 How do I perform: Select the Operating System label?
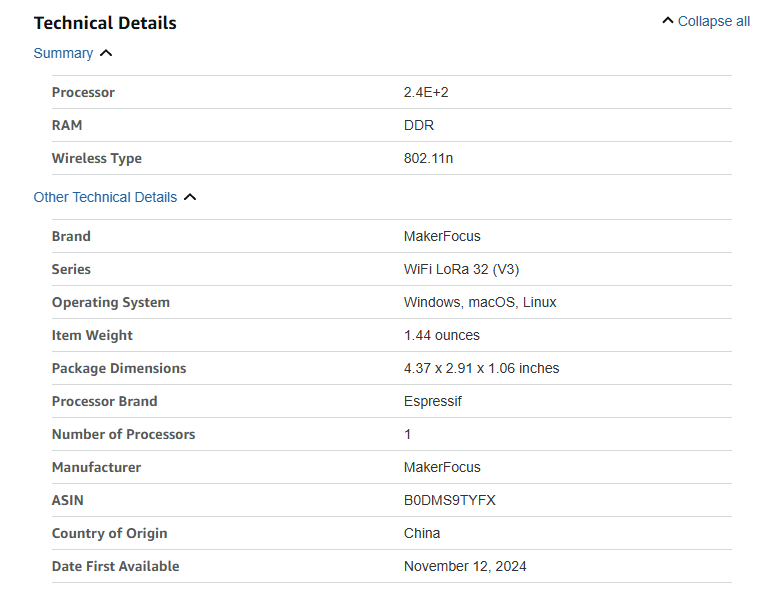point(111,302)
